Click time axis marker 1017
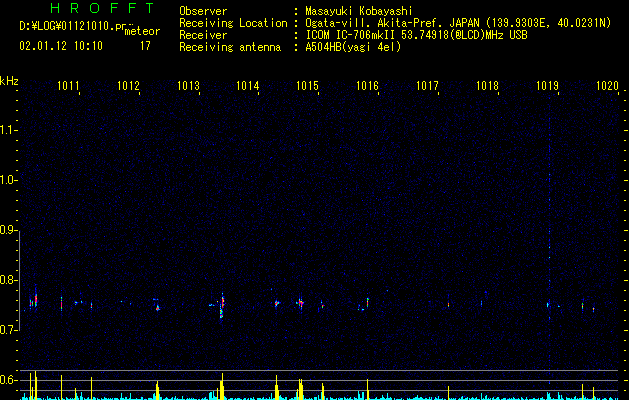The height and width of the screenshot is (400, 629). pyautogui.click(x=428, y=85)
